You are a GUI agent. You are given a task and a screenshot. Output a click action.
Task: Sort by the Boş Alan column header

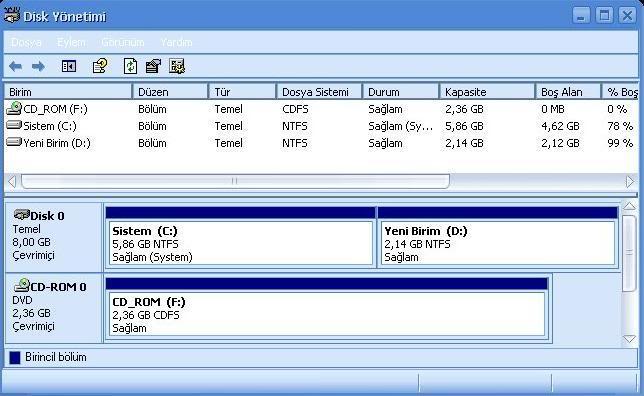[x=568, y=92]
